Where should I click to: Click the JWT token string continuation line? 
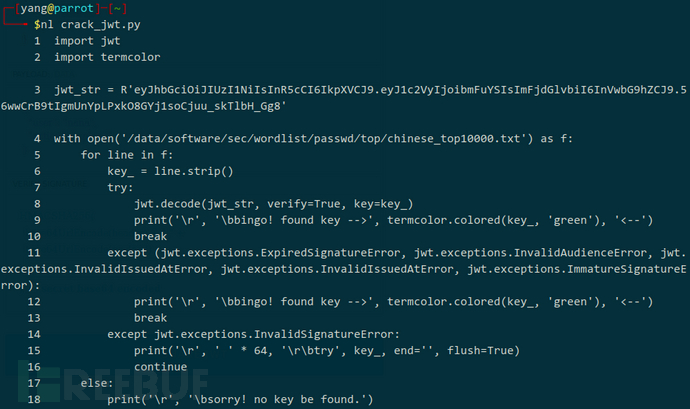coord(143,106)
